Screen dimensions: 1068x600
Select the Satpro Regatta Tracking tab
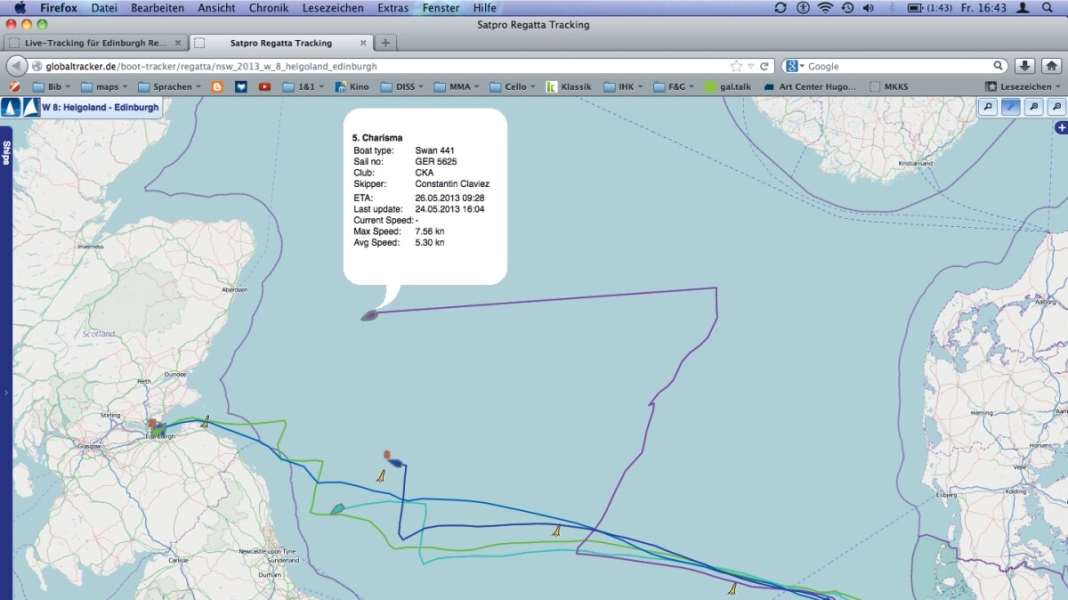tap(281, 43)
